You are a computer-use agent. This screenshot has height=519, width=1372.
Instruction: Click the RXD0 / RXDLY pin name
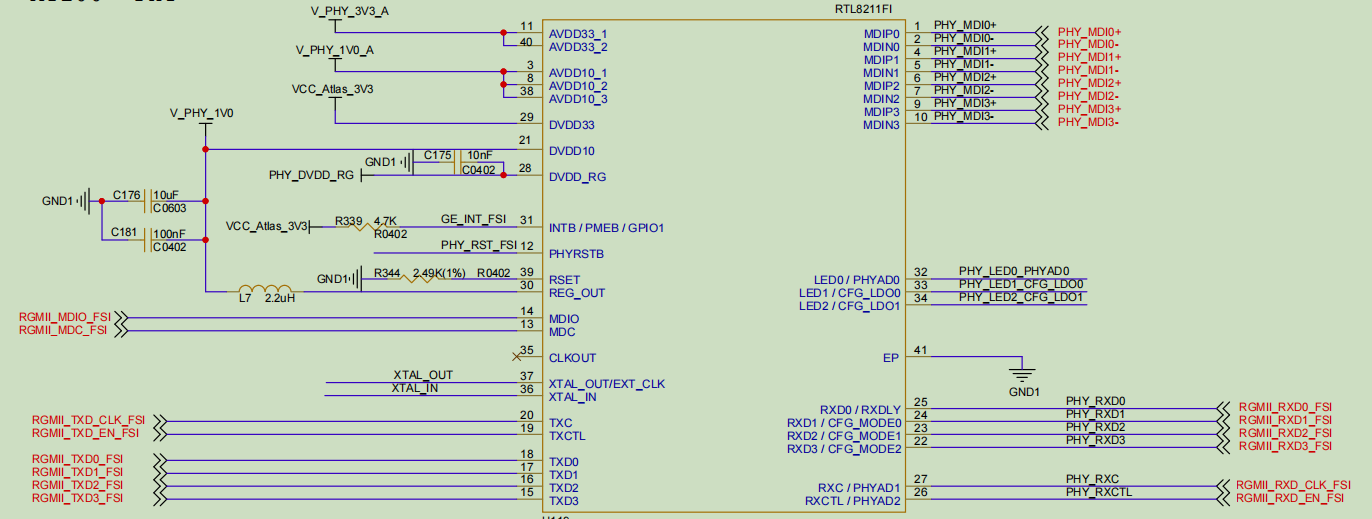click(x=860, y=410)
